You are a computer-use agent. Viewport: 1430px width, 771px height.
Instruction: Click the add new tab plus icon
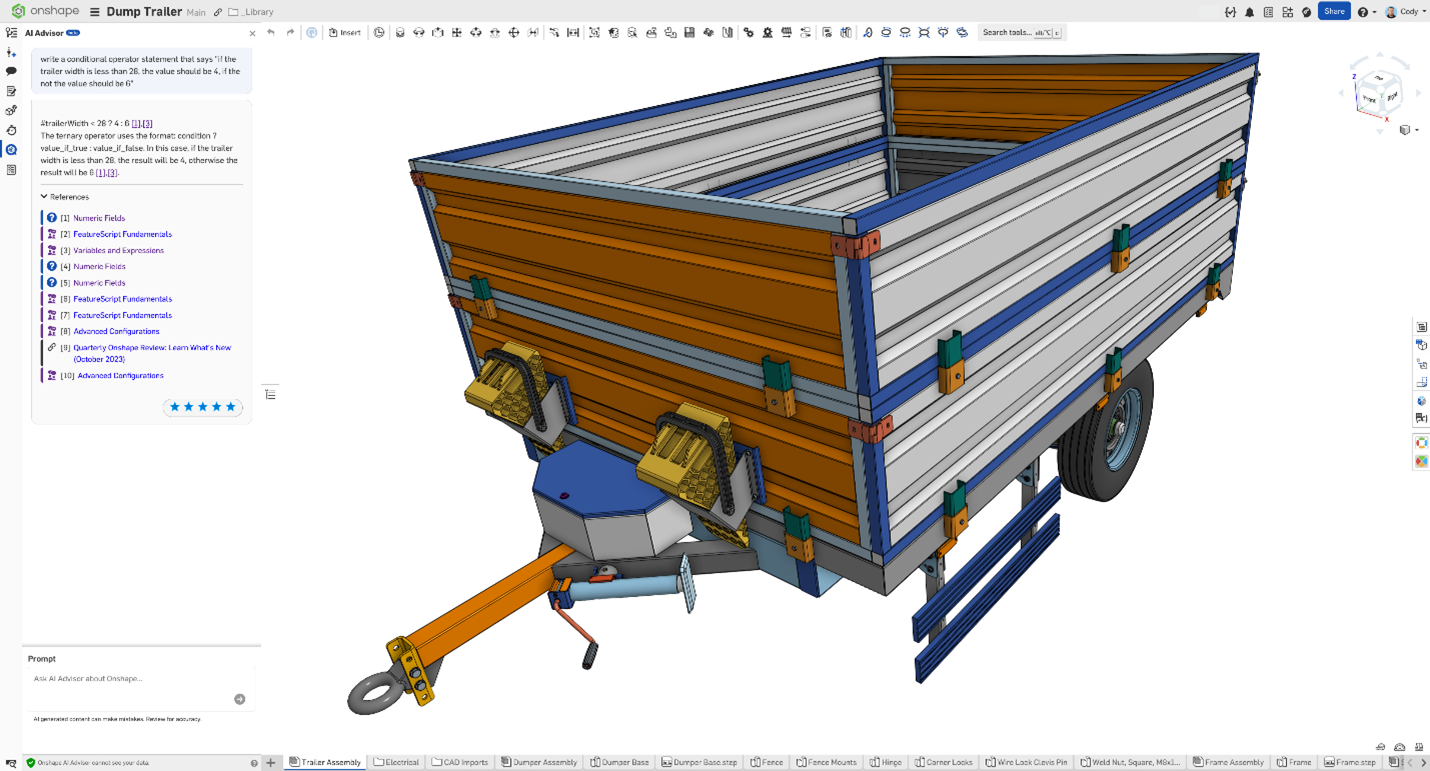[x=271, y=763]
